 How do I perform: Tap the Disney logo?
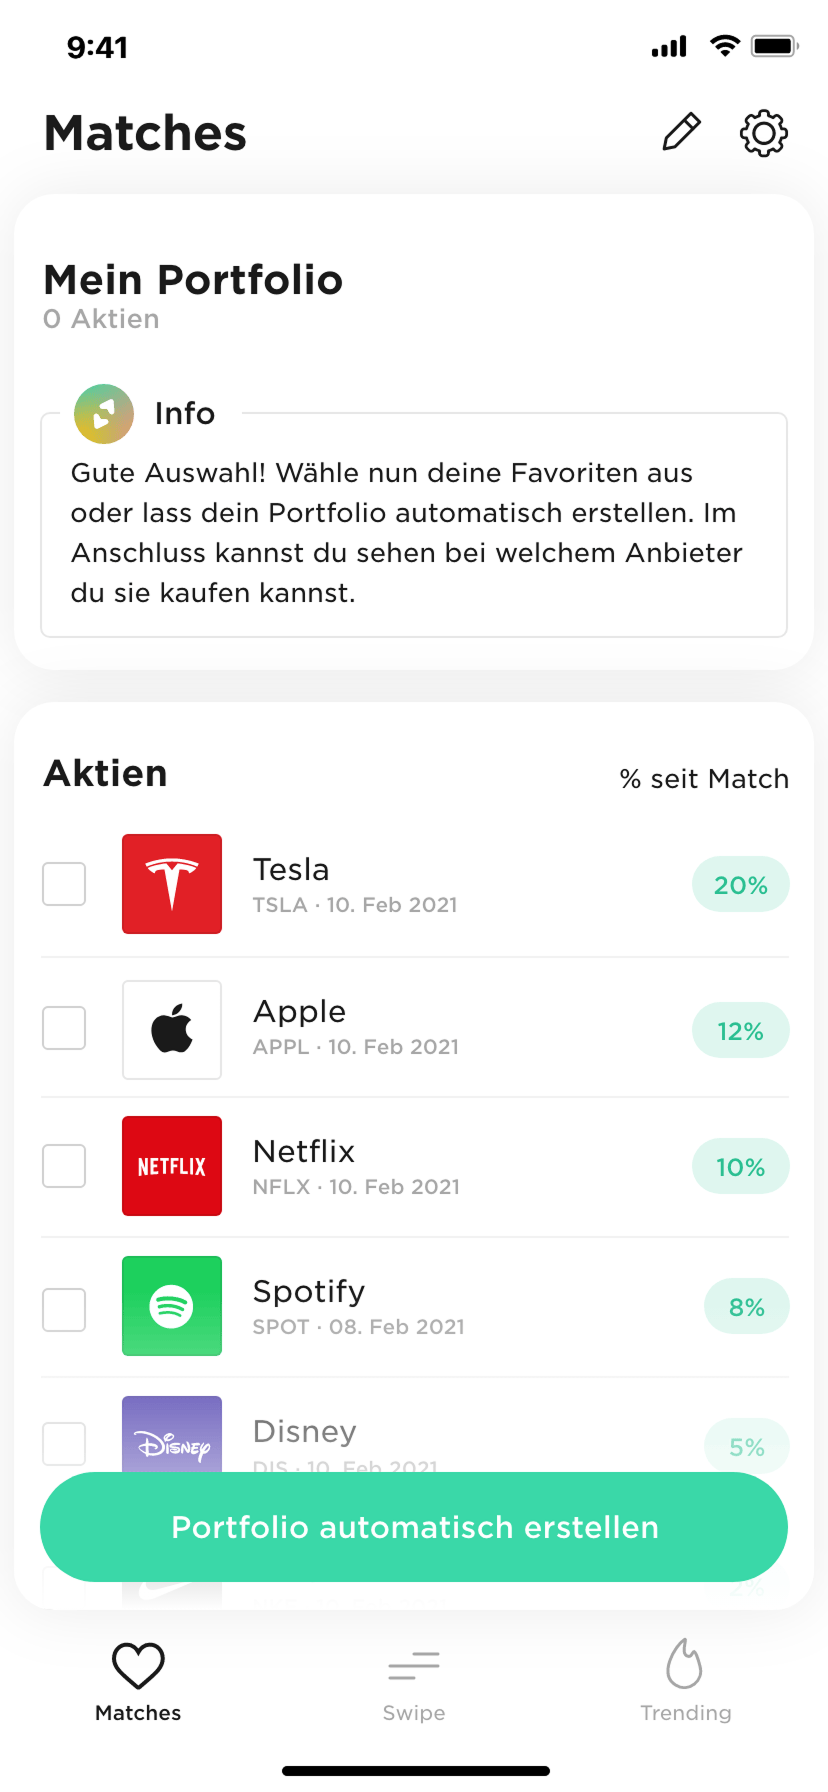[172, 1436]
